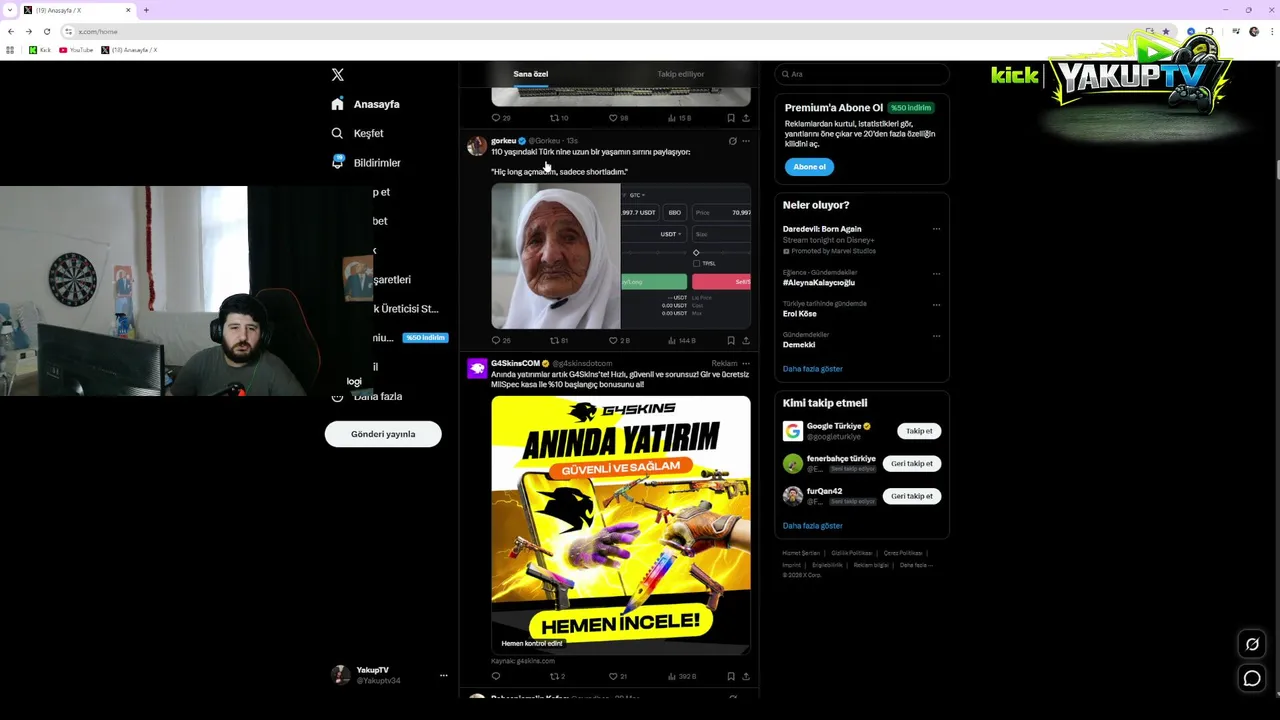
Task: Reply to the G4SkinsCOM ad post
Action: [x=496, y=676]
